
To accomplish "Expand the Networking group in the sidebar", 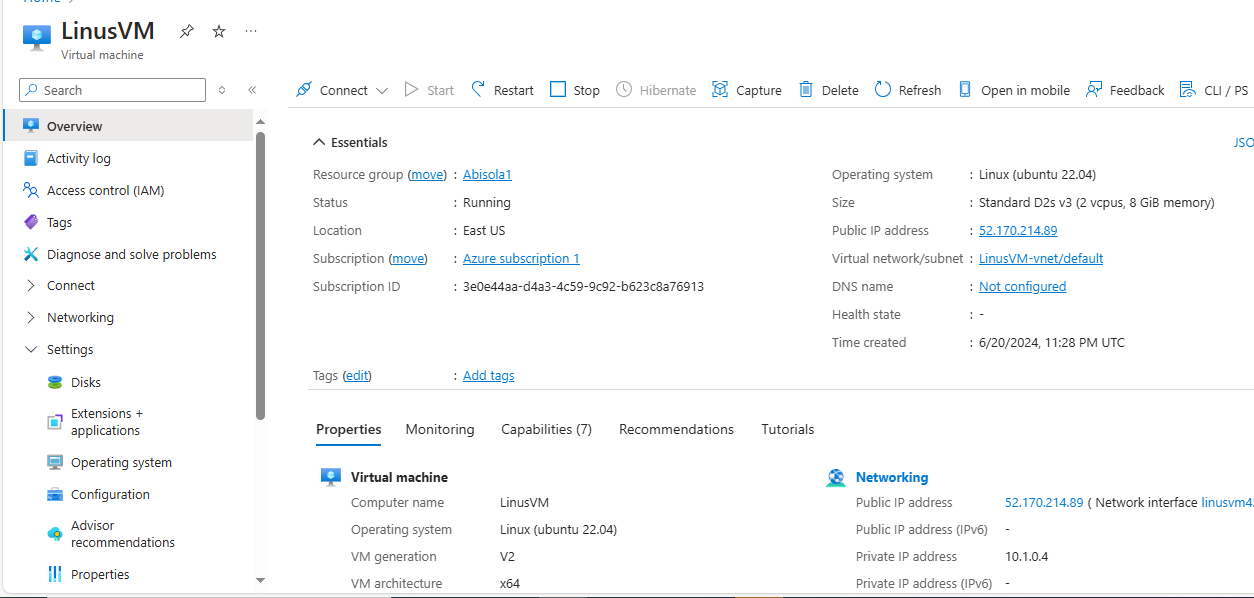I will pyautogui.click(x=31, y=317).
